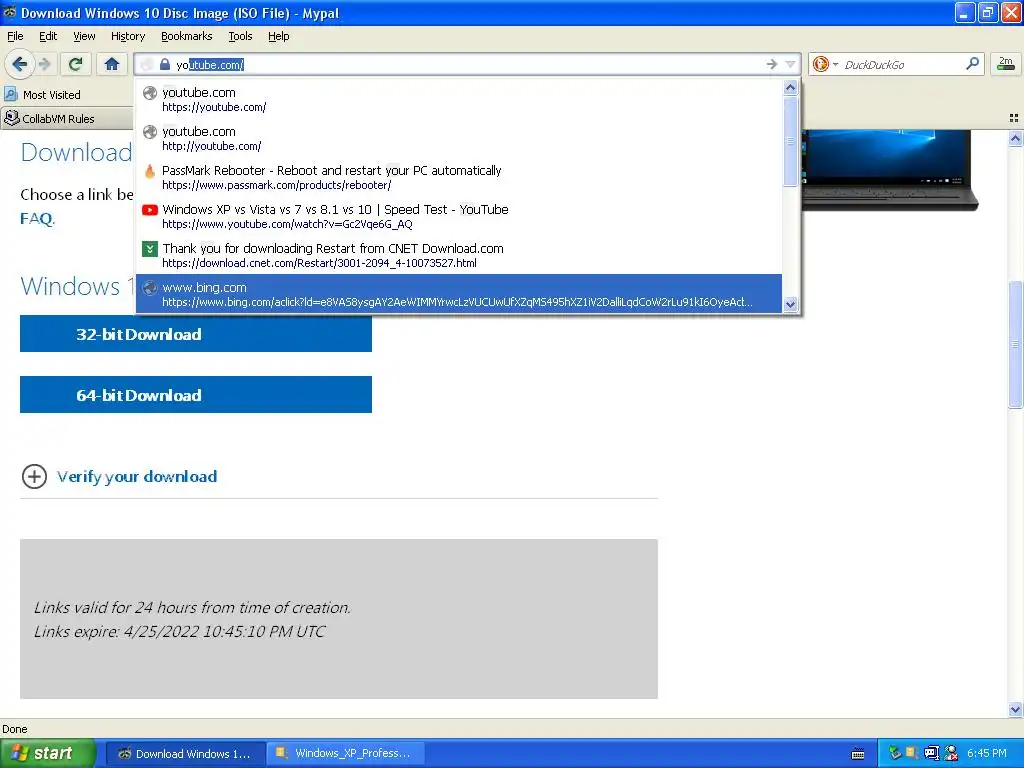Open the History menu
This screenshot has width=1024, height=768.
pos(127,36)
